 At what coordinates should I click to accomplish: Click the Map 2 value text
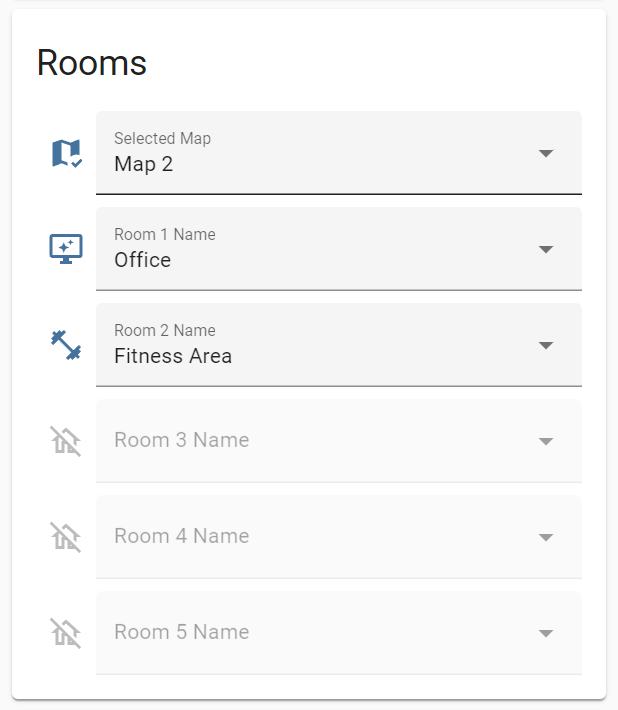coord(144,164)
